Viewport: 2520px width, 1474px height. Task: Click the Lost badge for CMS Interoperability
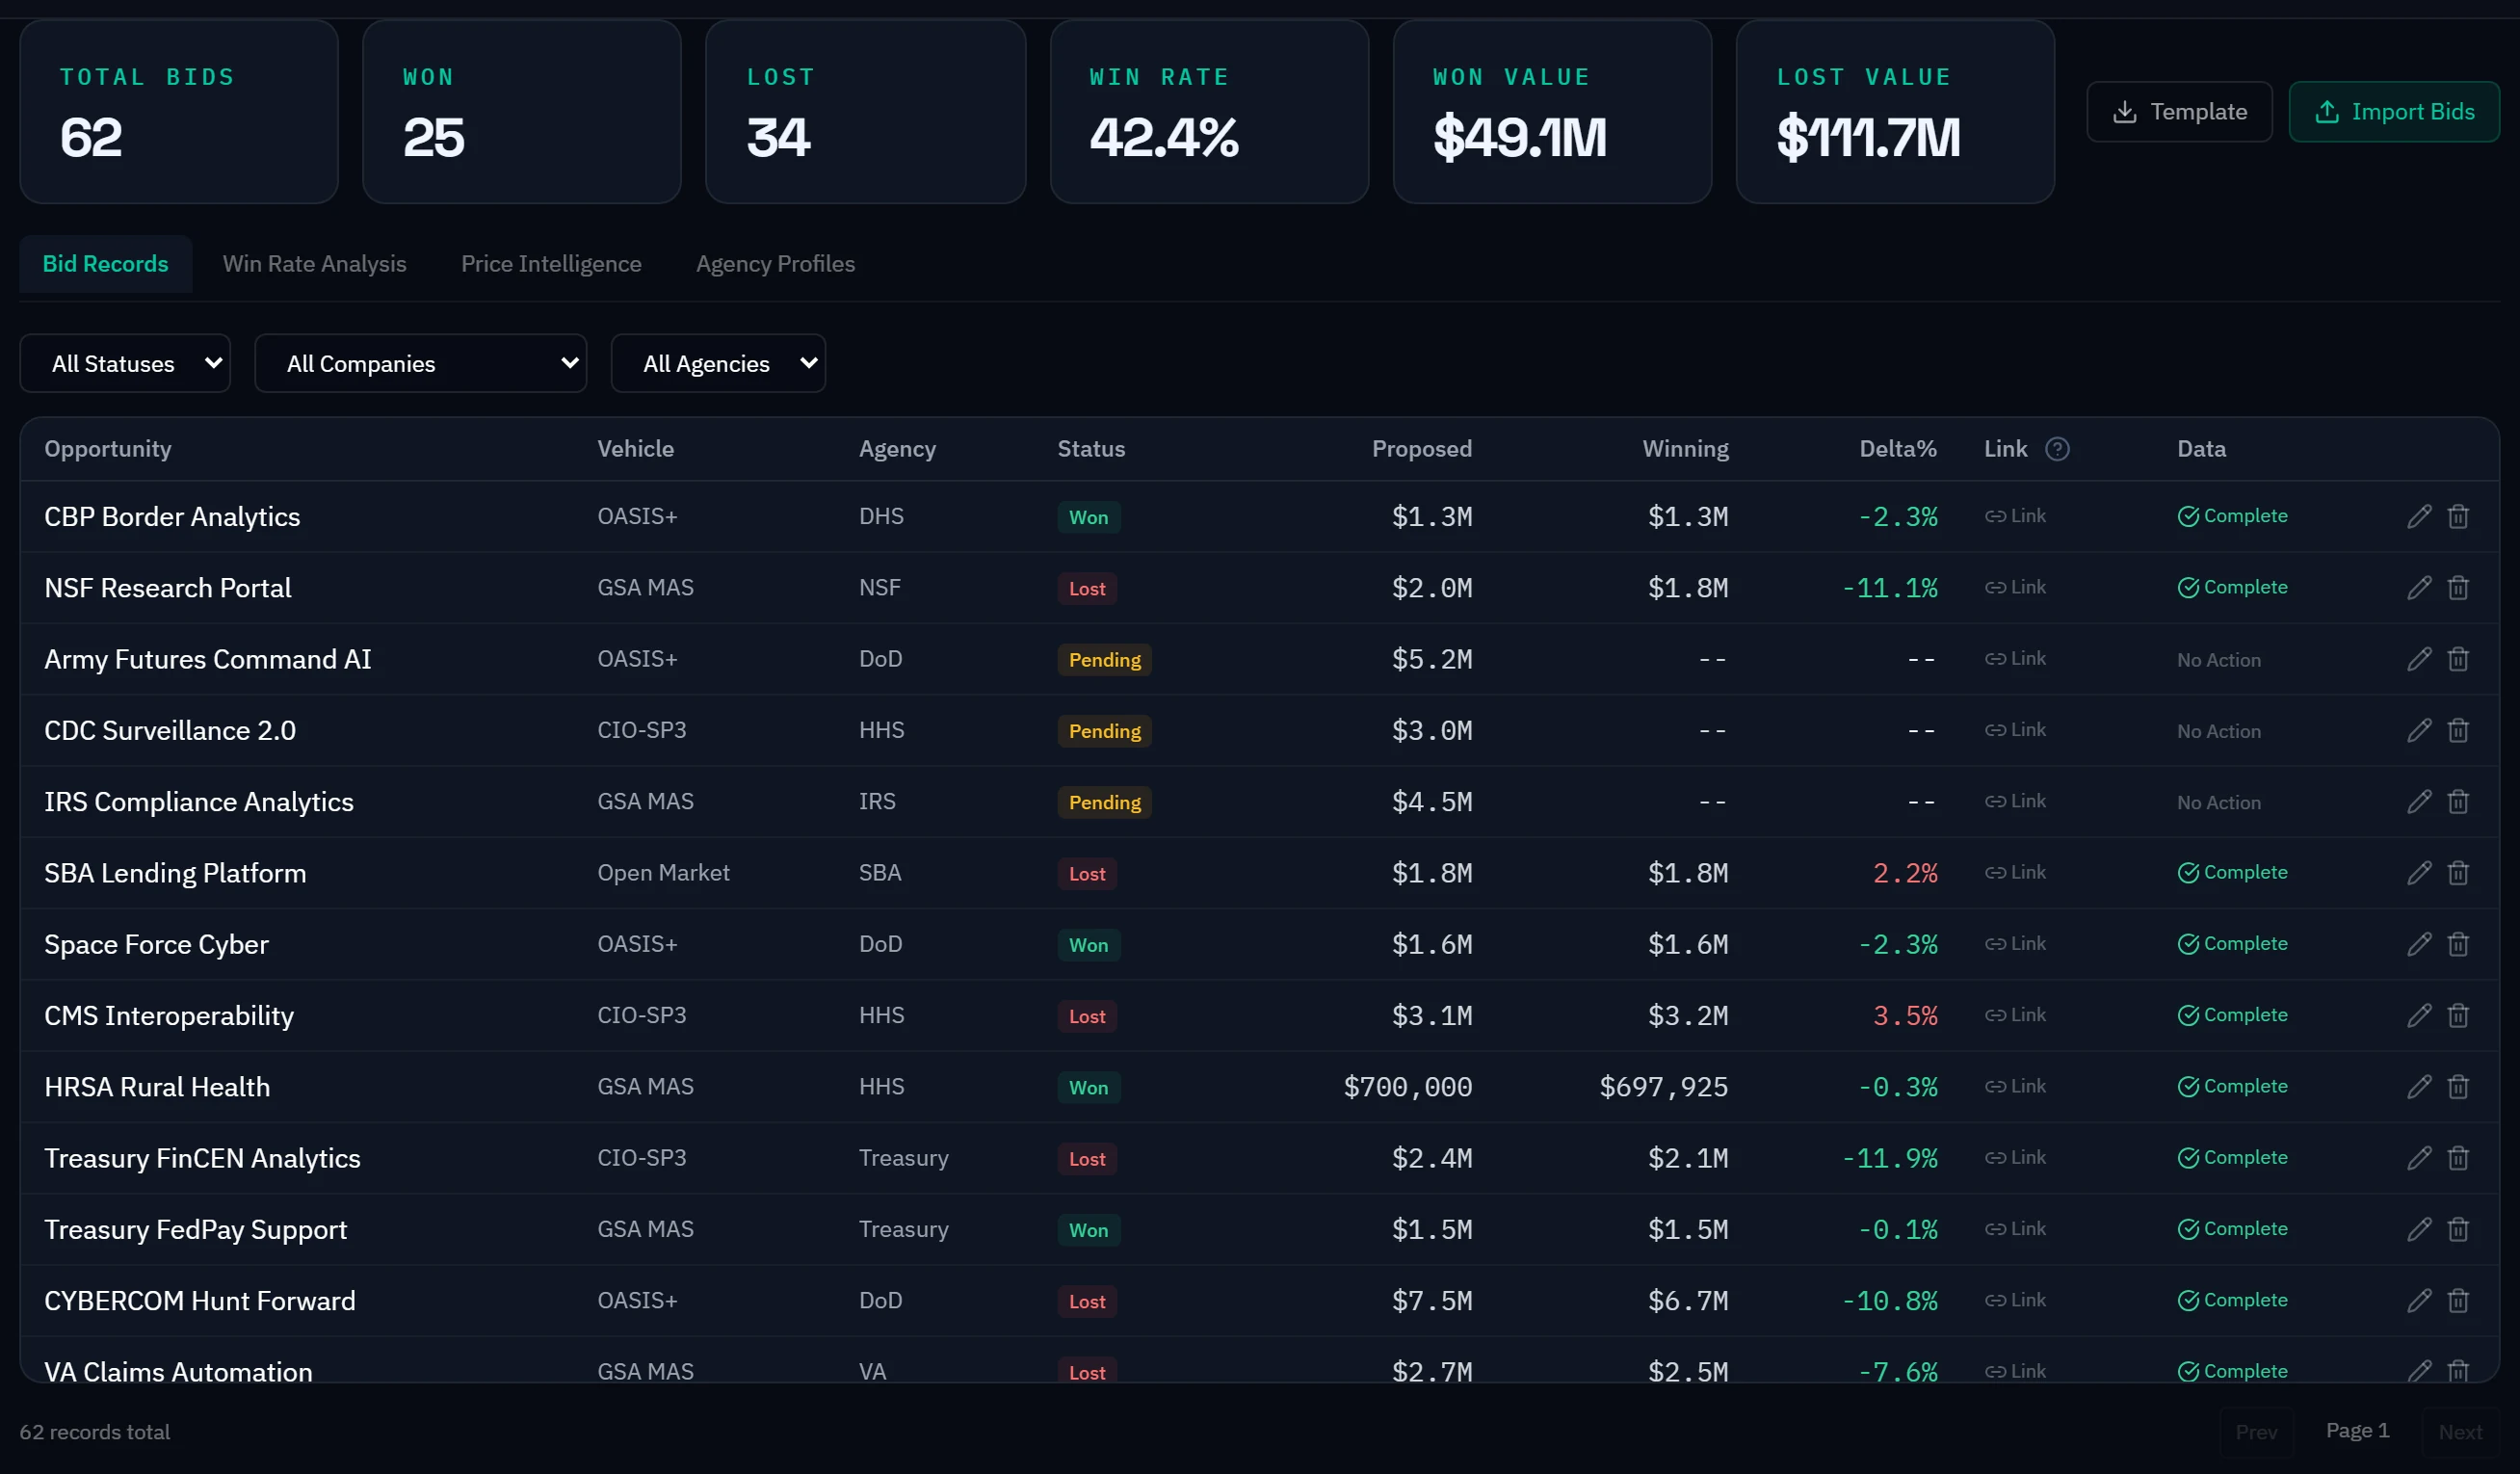(1087, 1017)
